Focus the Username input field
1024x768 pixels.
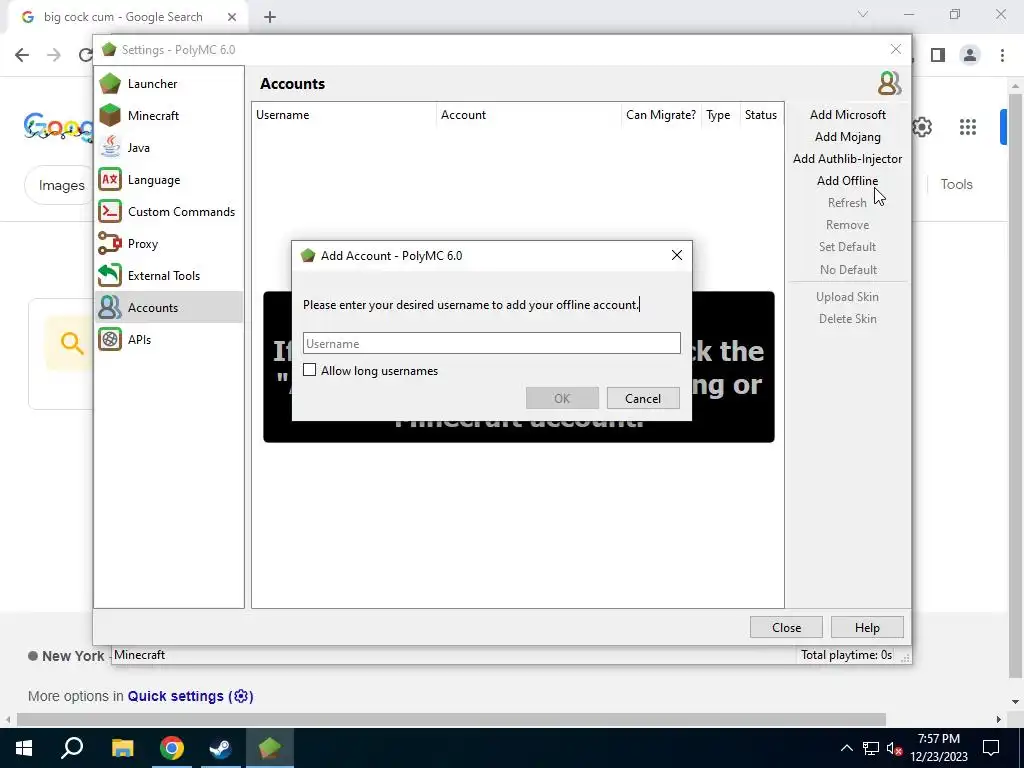click(492, 344)
